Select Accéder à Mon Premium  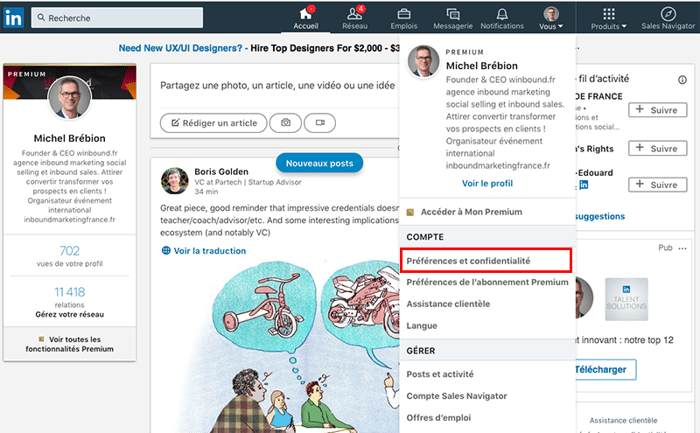pyautogui.click(x=471, y=212)
